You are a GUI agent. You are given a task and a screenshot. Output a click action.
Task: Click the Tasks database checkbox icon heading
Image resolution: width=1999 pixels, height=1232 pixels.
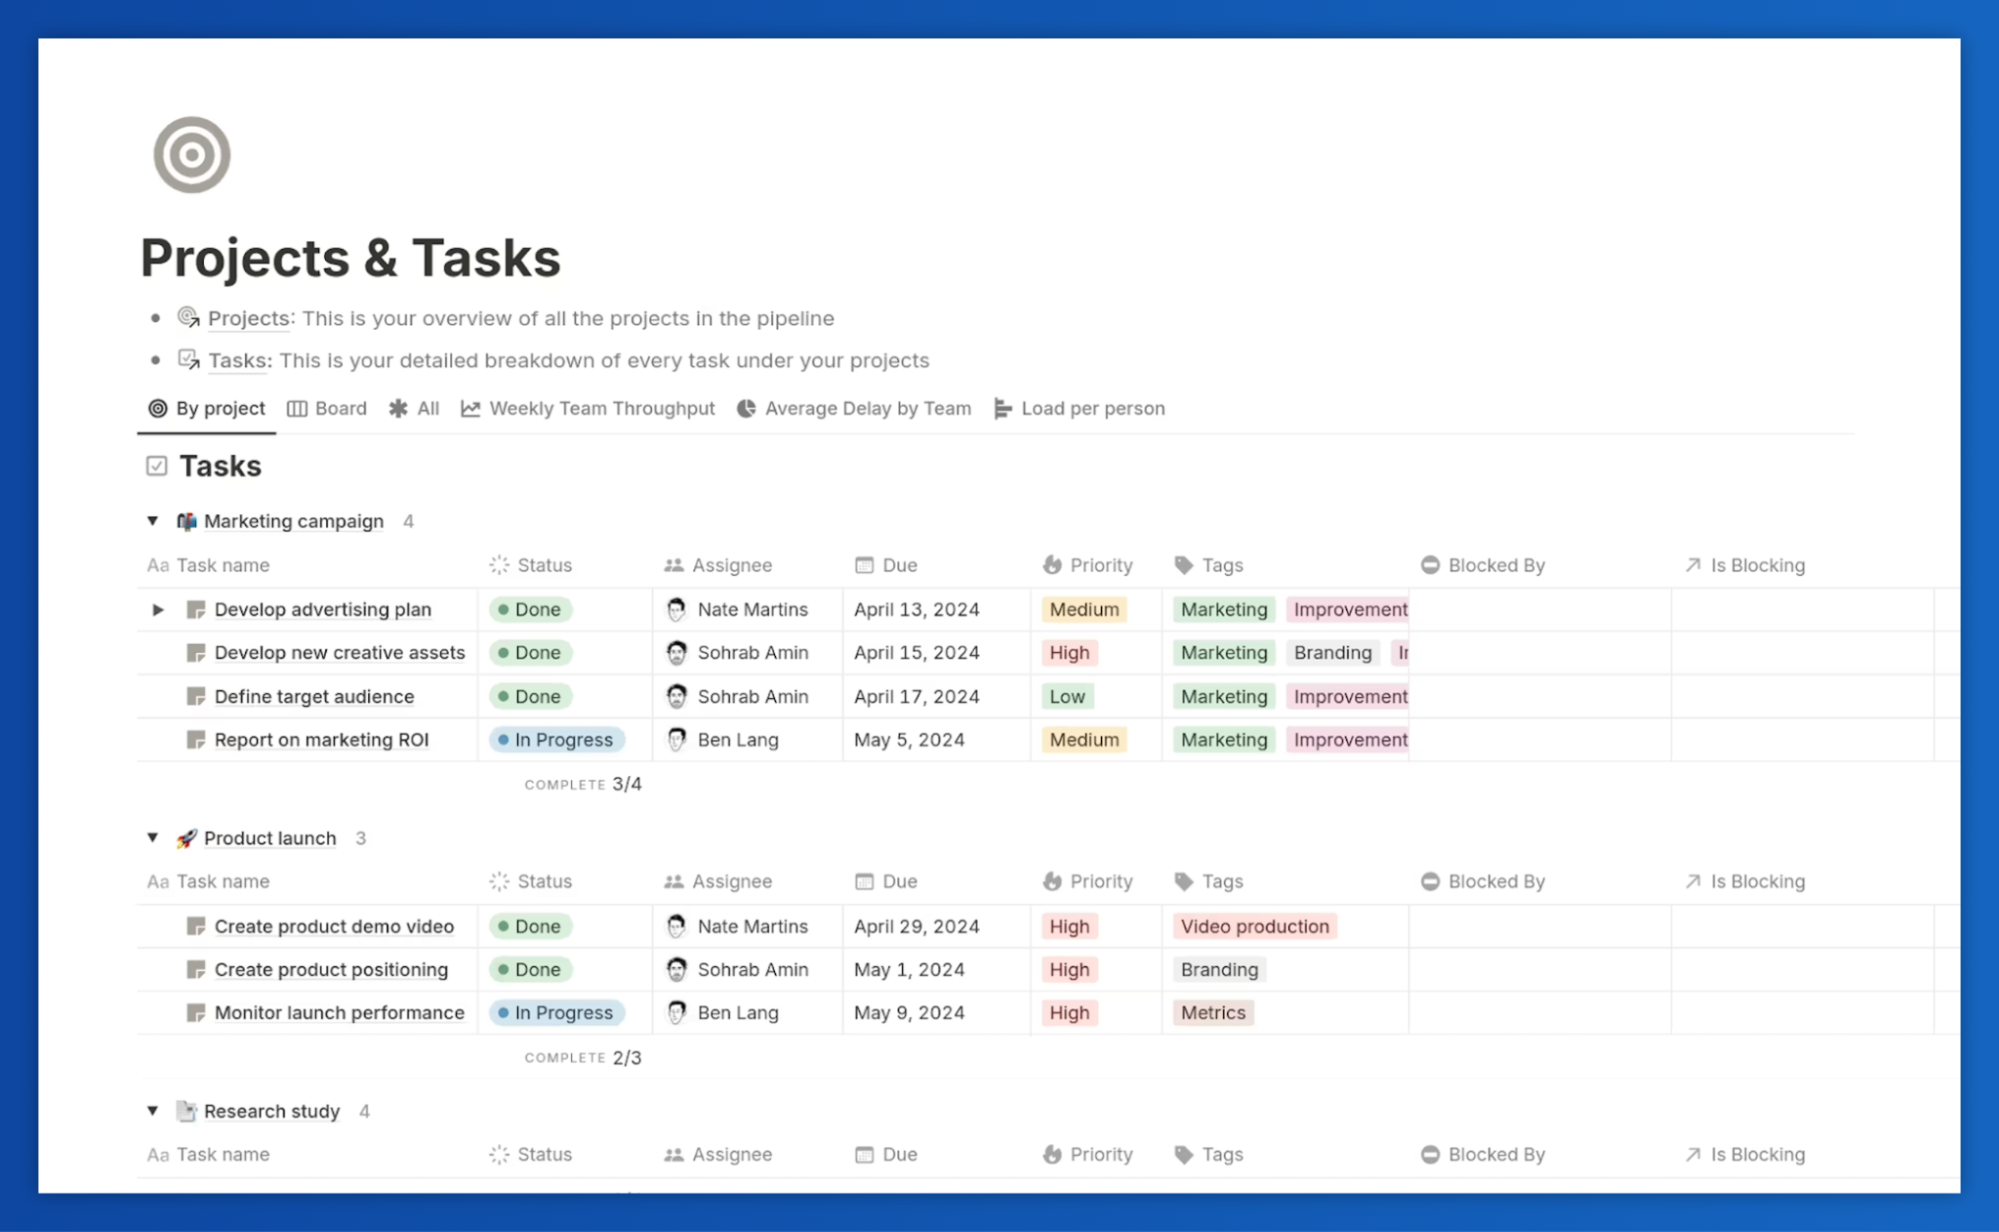coord(156,466)
